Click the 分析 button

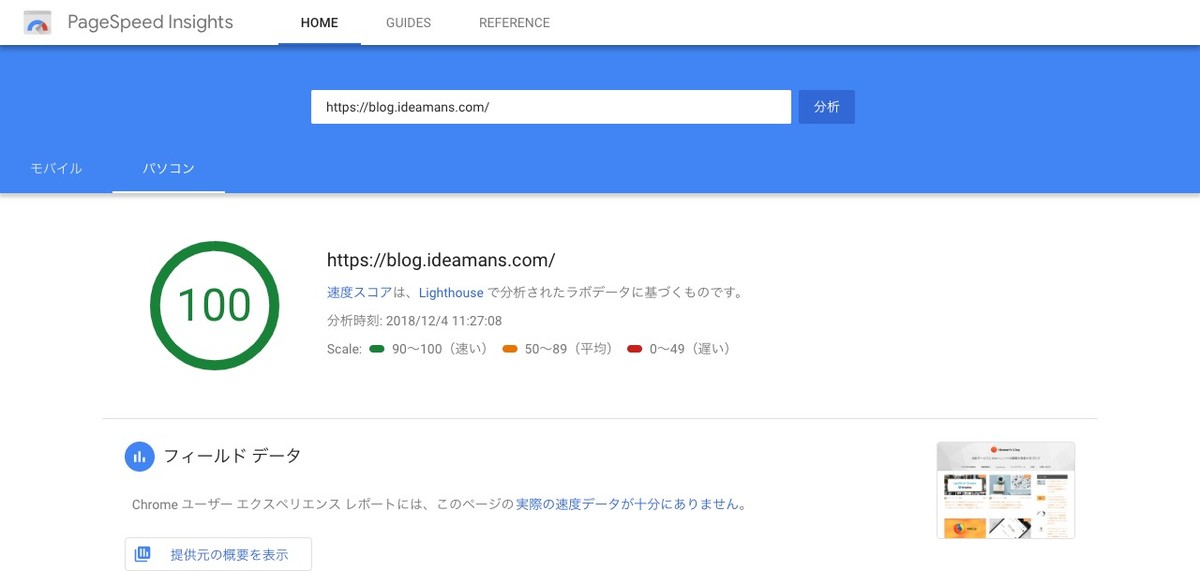826,107
